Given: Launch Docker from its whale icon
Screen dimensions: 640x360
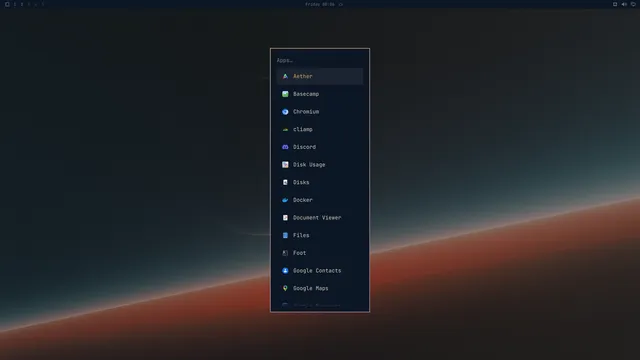Looking at the screenshot, I should [x=285, y=200].
